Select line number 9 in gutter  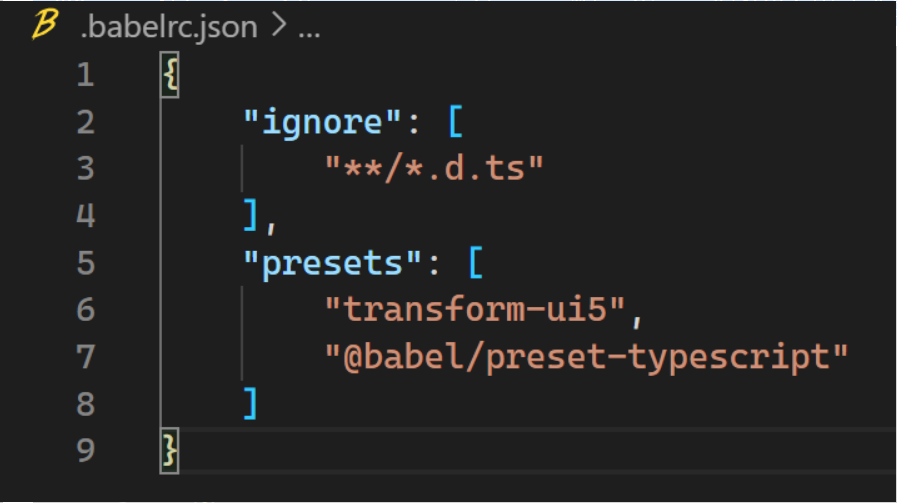(x=84, y=450)
